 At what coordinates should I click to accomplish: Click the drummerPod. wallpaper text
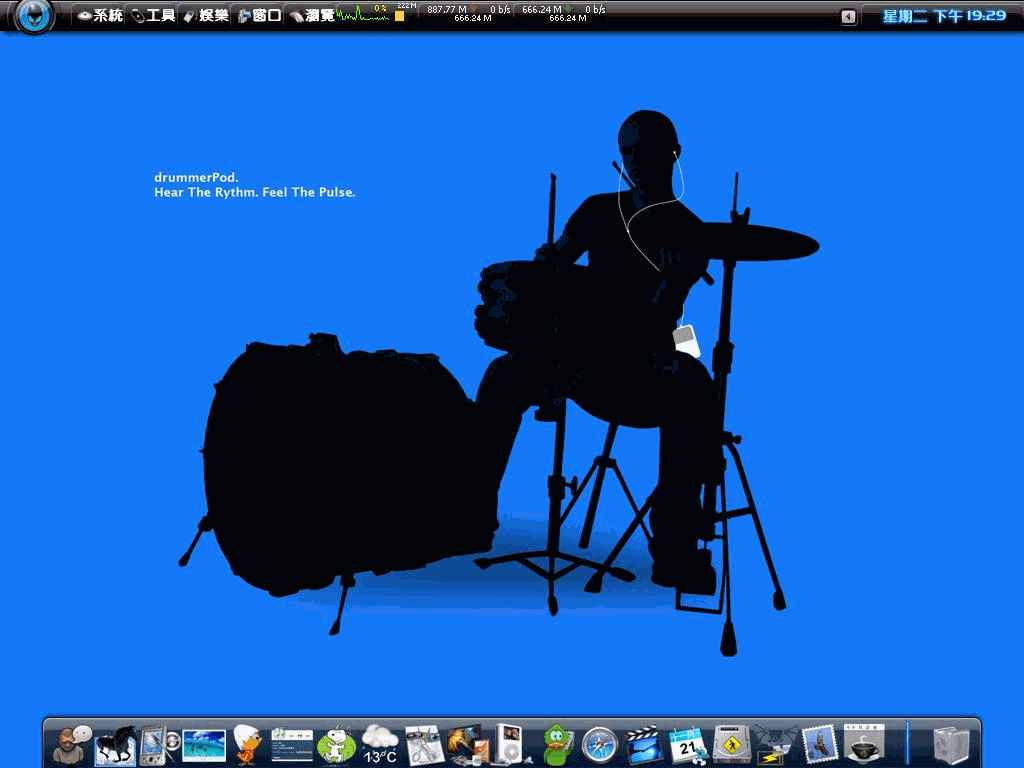tap(197, 178)
